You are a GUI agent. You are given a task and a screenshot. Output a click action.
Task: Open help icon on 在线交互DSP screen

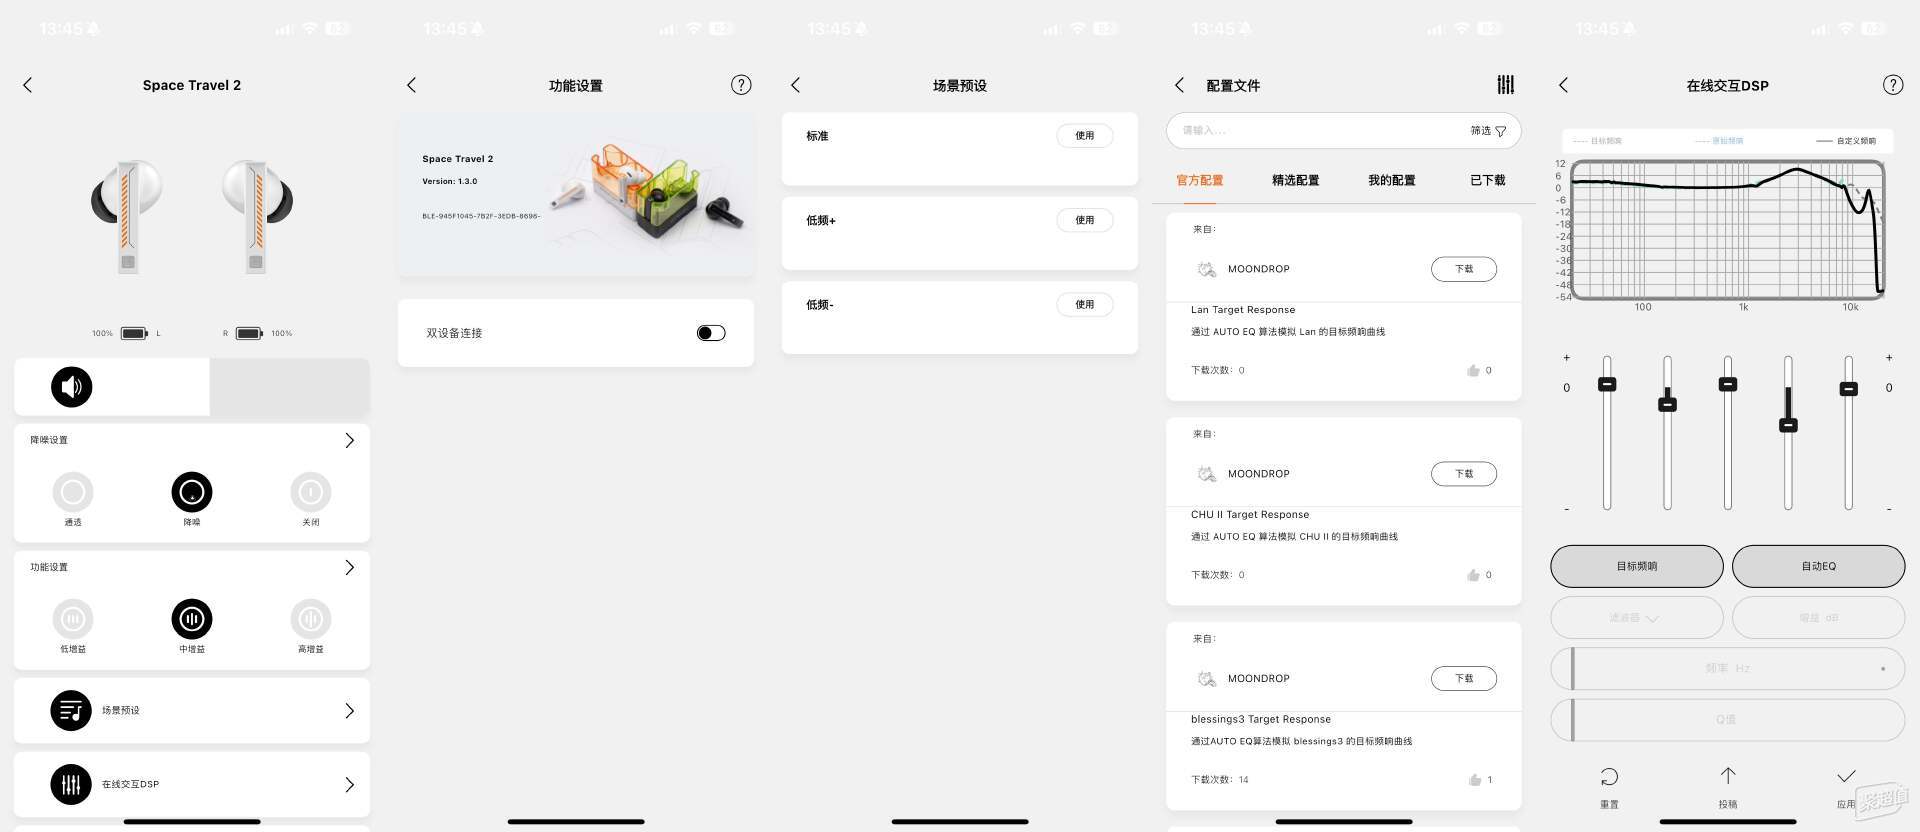(x=1893, y=85)
